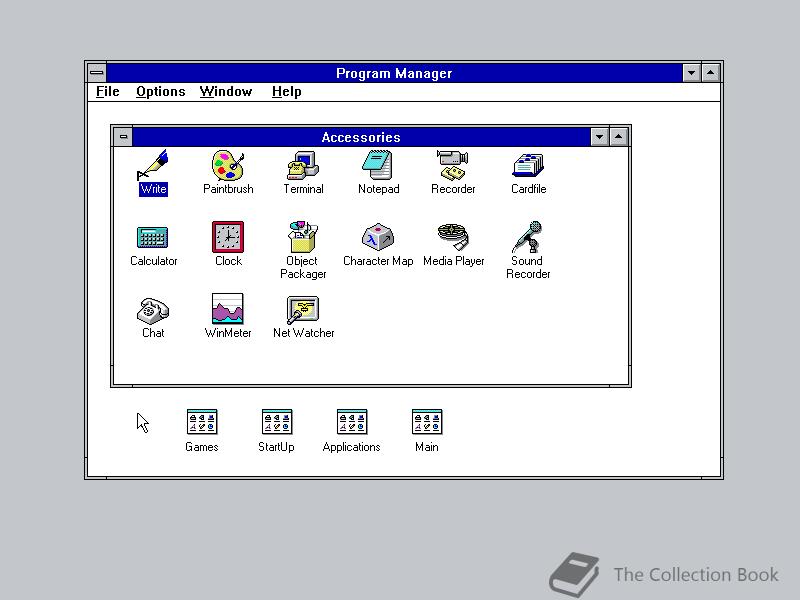The image size is (800, 600).
Task: Open Program Manager's Control menu box
Action: [x=97, y=73]
